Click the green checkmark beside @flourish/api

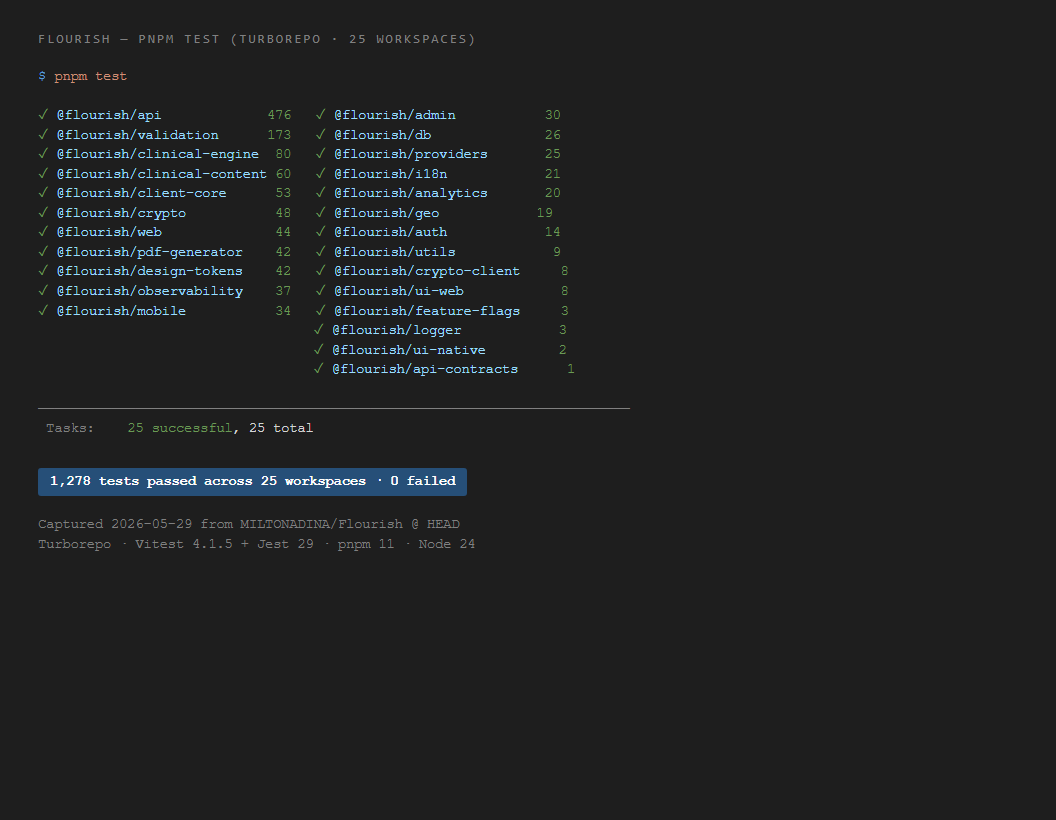point(43,115)
